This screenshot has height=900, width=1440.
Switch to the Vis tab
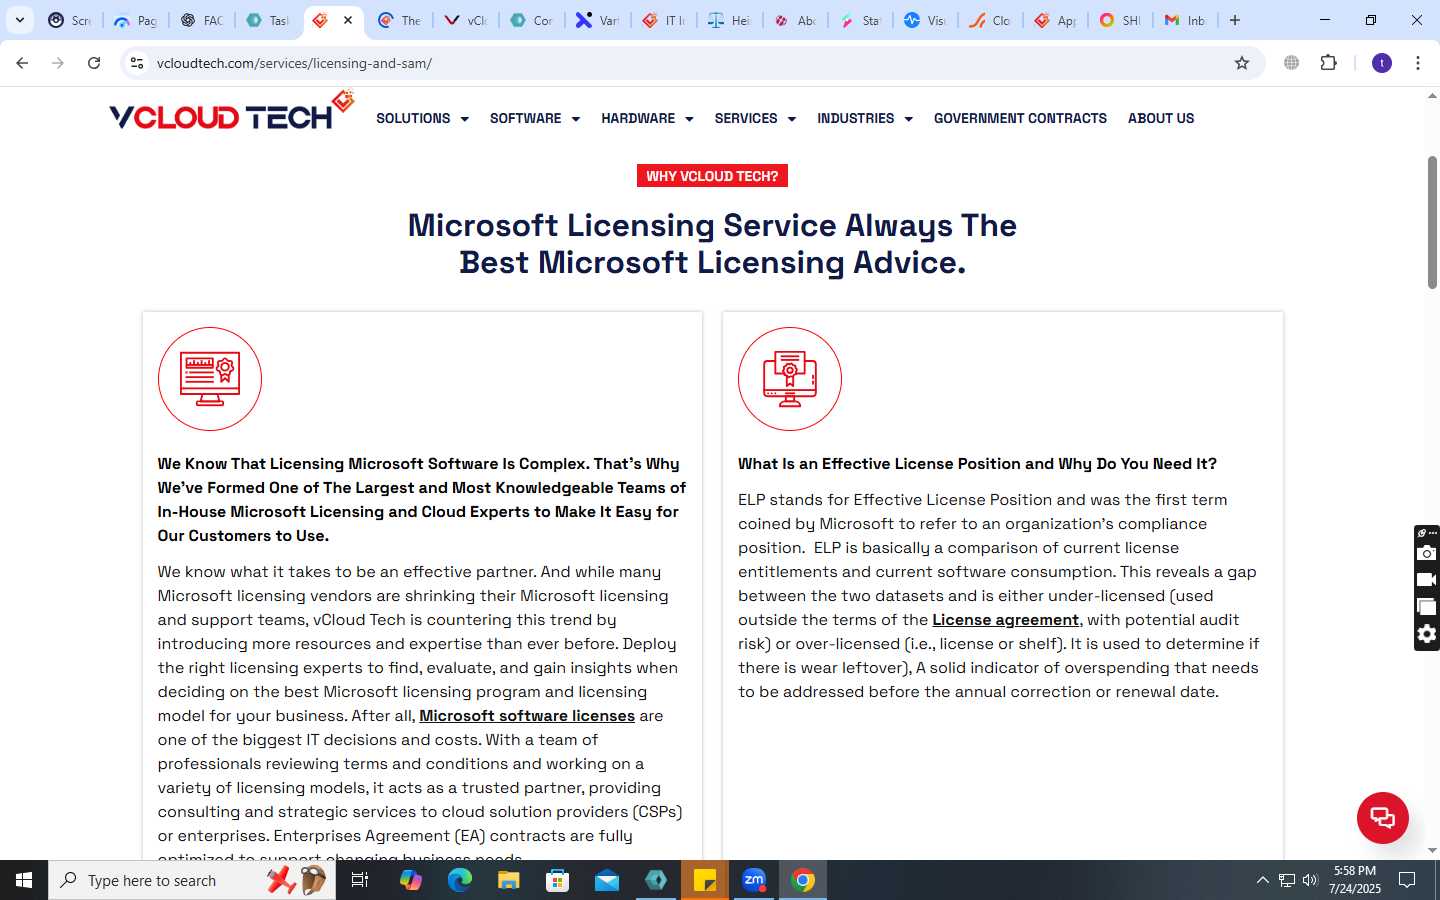pos(924,20)
